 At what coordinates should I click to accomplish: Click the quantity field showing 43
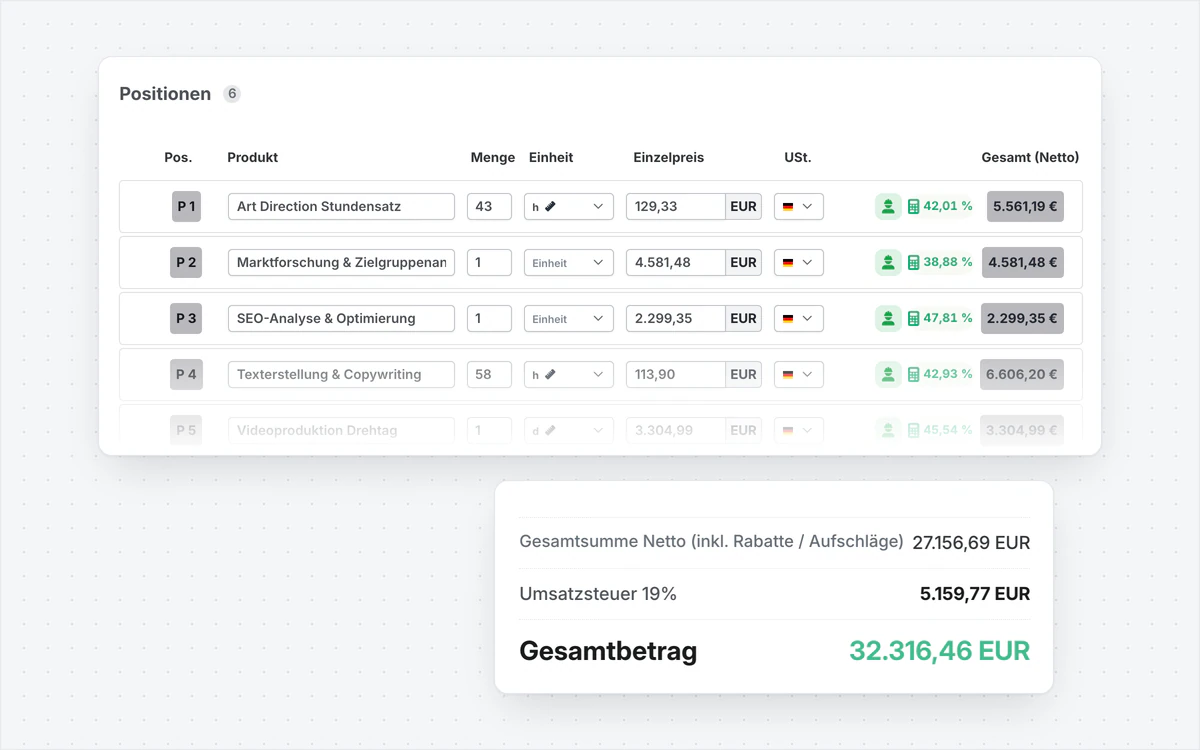tap(489, 206)
